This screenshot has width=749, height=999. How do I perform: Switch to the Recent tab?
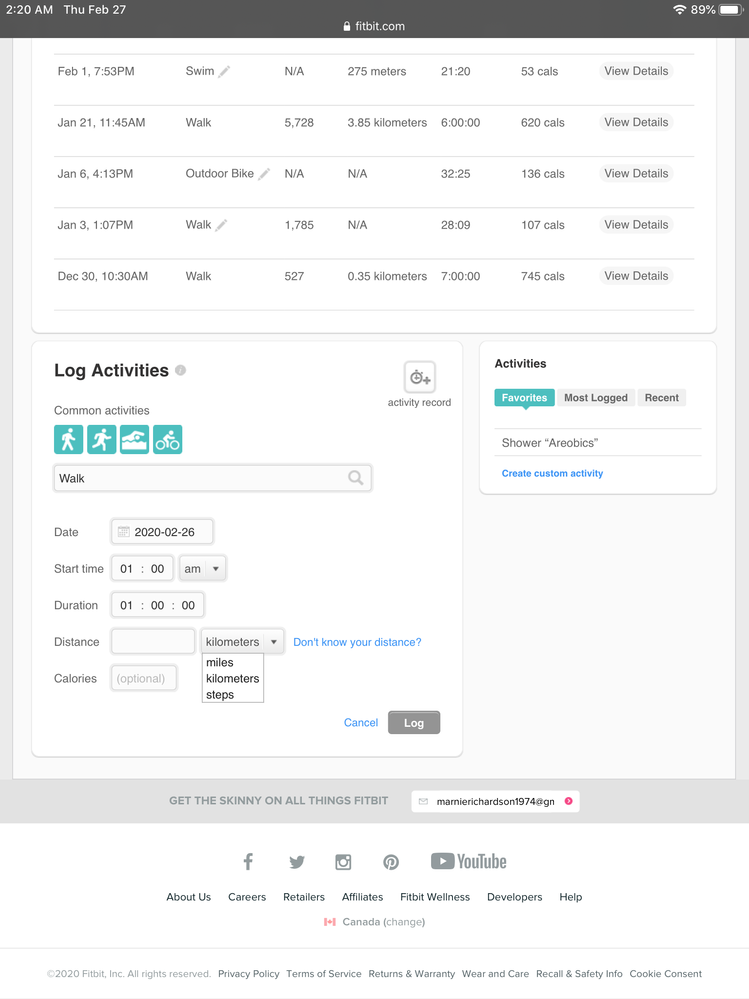pos(662,398)
